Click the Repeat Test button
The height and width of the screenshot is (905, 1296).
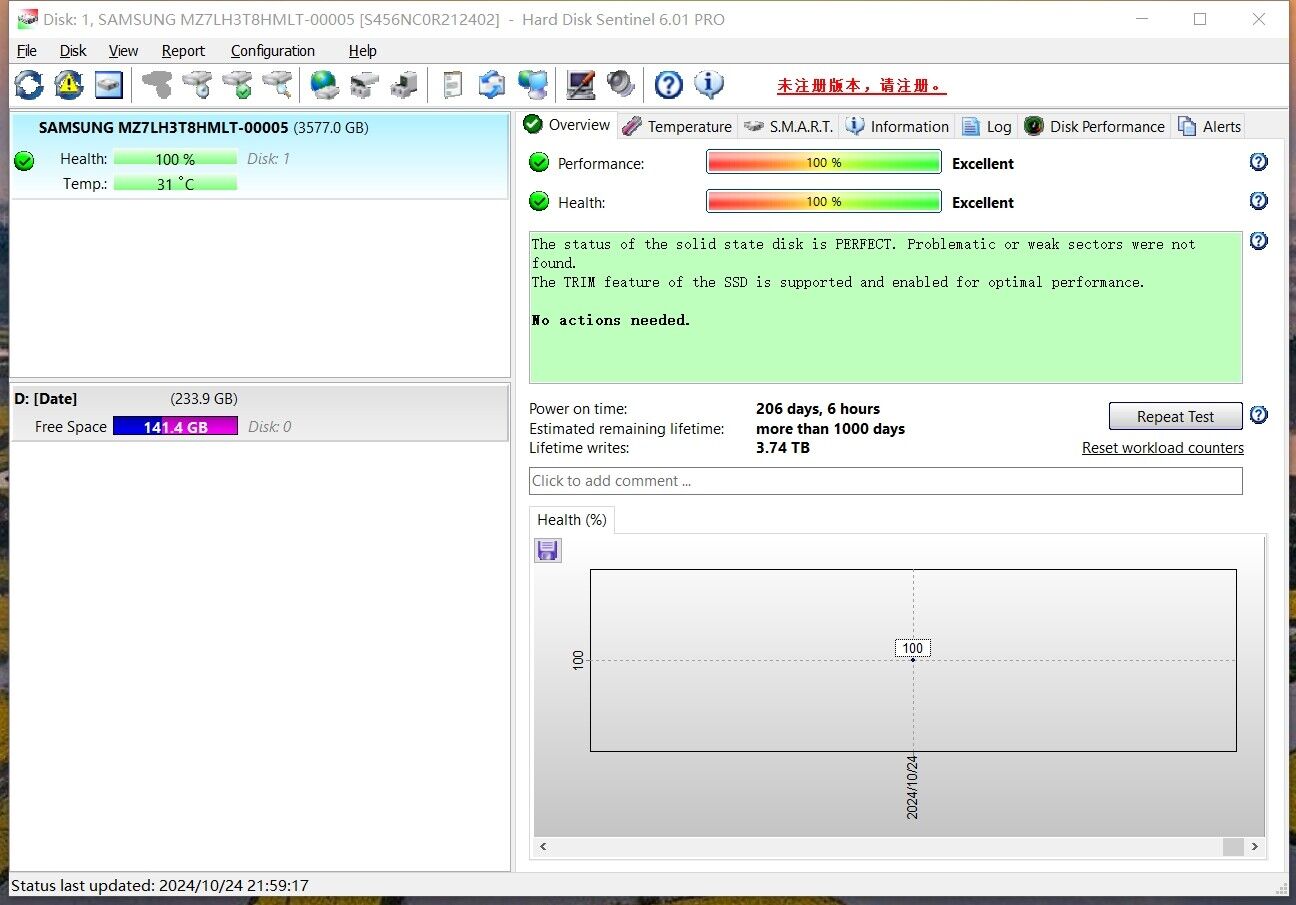coord(1175,416)
